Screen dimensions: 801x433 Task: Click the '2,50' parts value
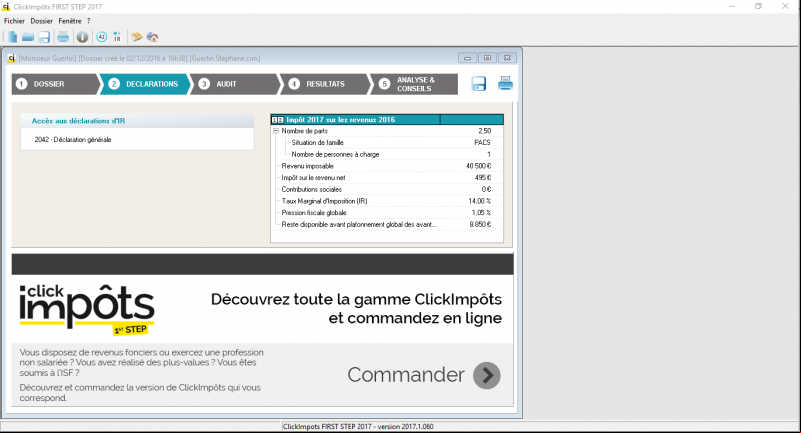pyautogui.click(x=485, y=131)
